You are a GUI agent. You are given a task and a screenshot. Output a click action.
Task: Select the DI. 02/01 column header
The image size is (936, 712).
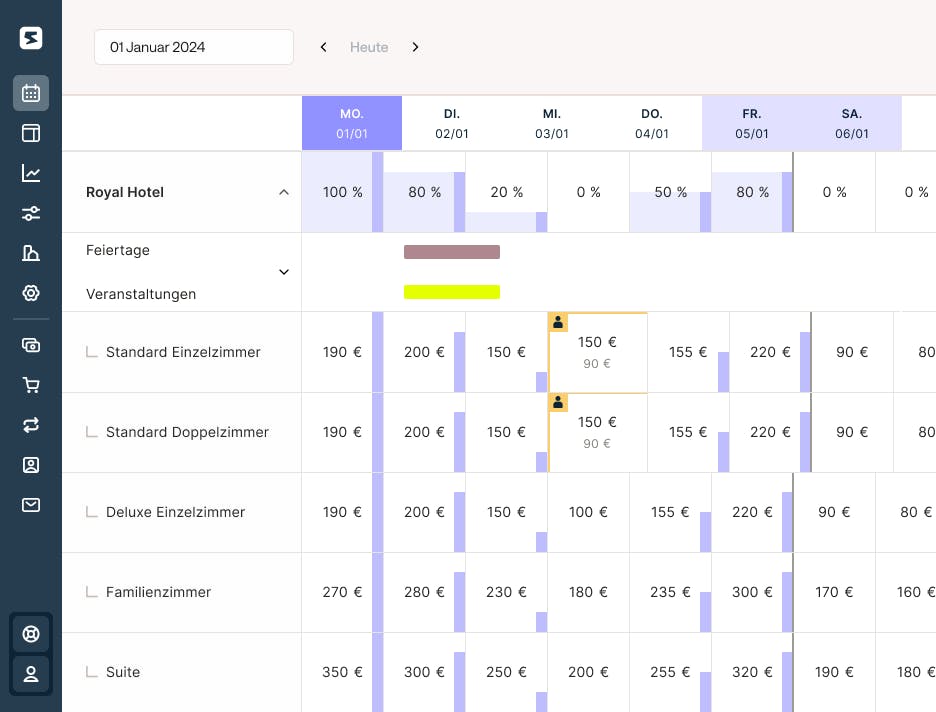(x=452, y=123)
